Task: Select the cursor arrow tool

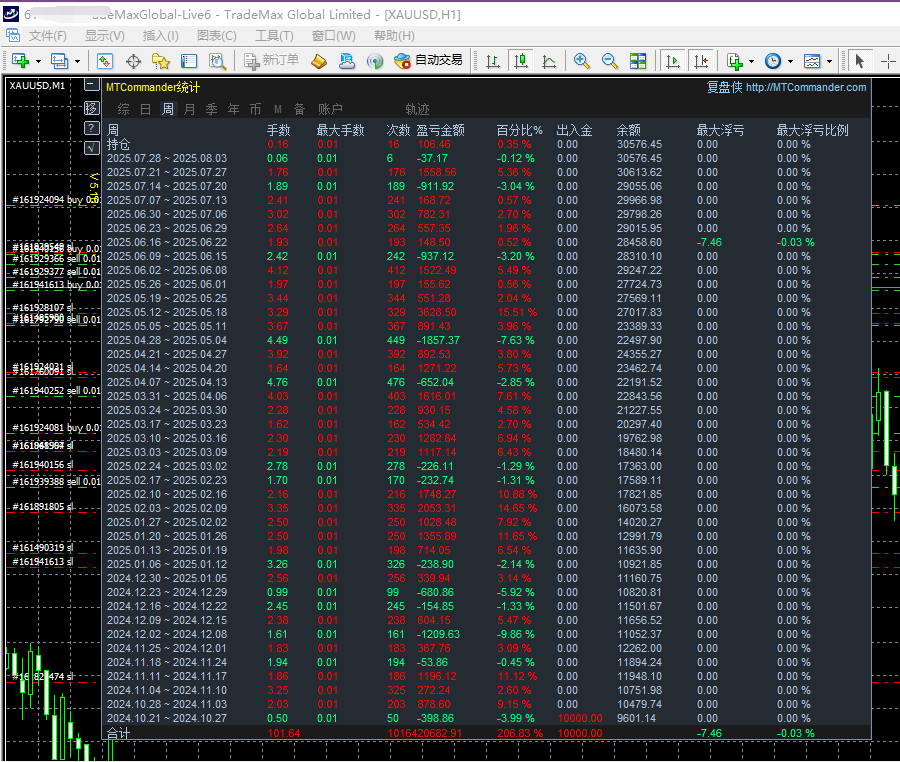Action: (860, 61)
